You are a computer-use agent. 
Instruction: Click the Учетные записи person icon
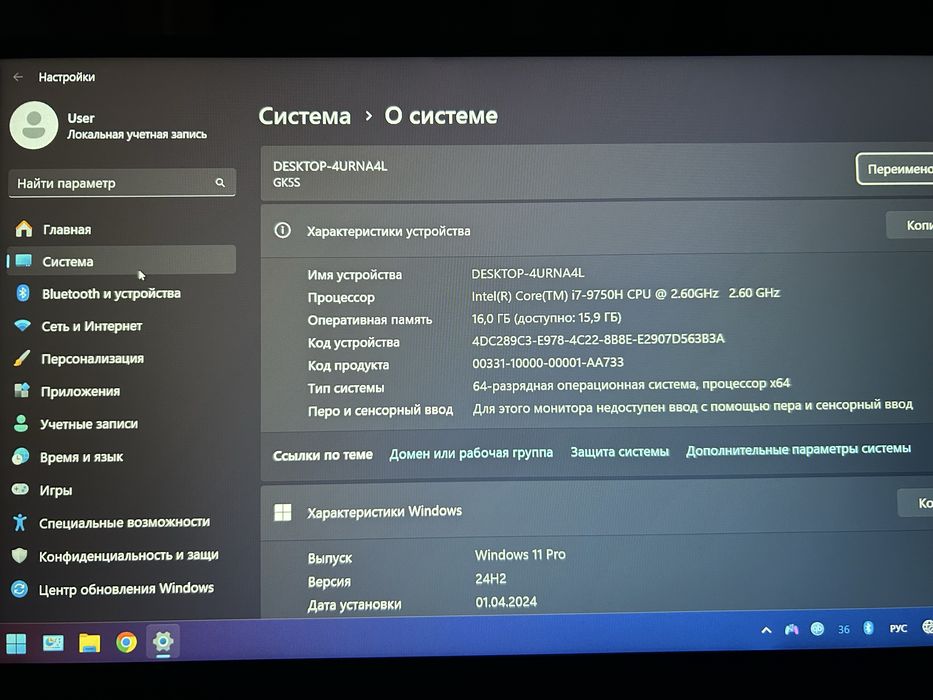21,423
